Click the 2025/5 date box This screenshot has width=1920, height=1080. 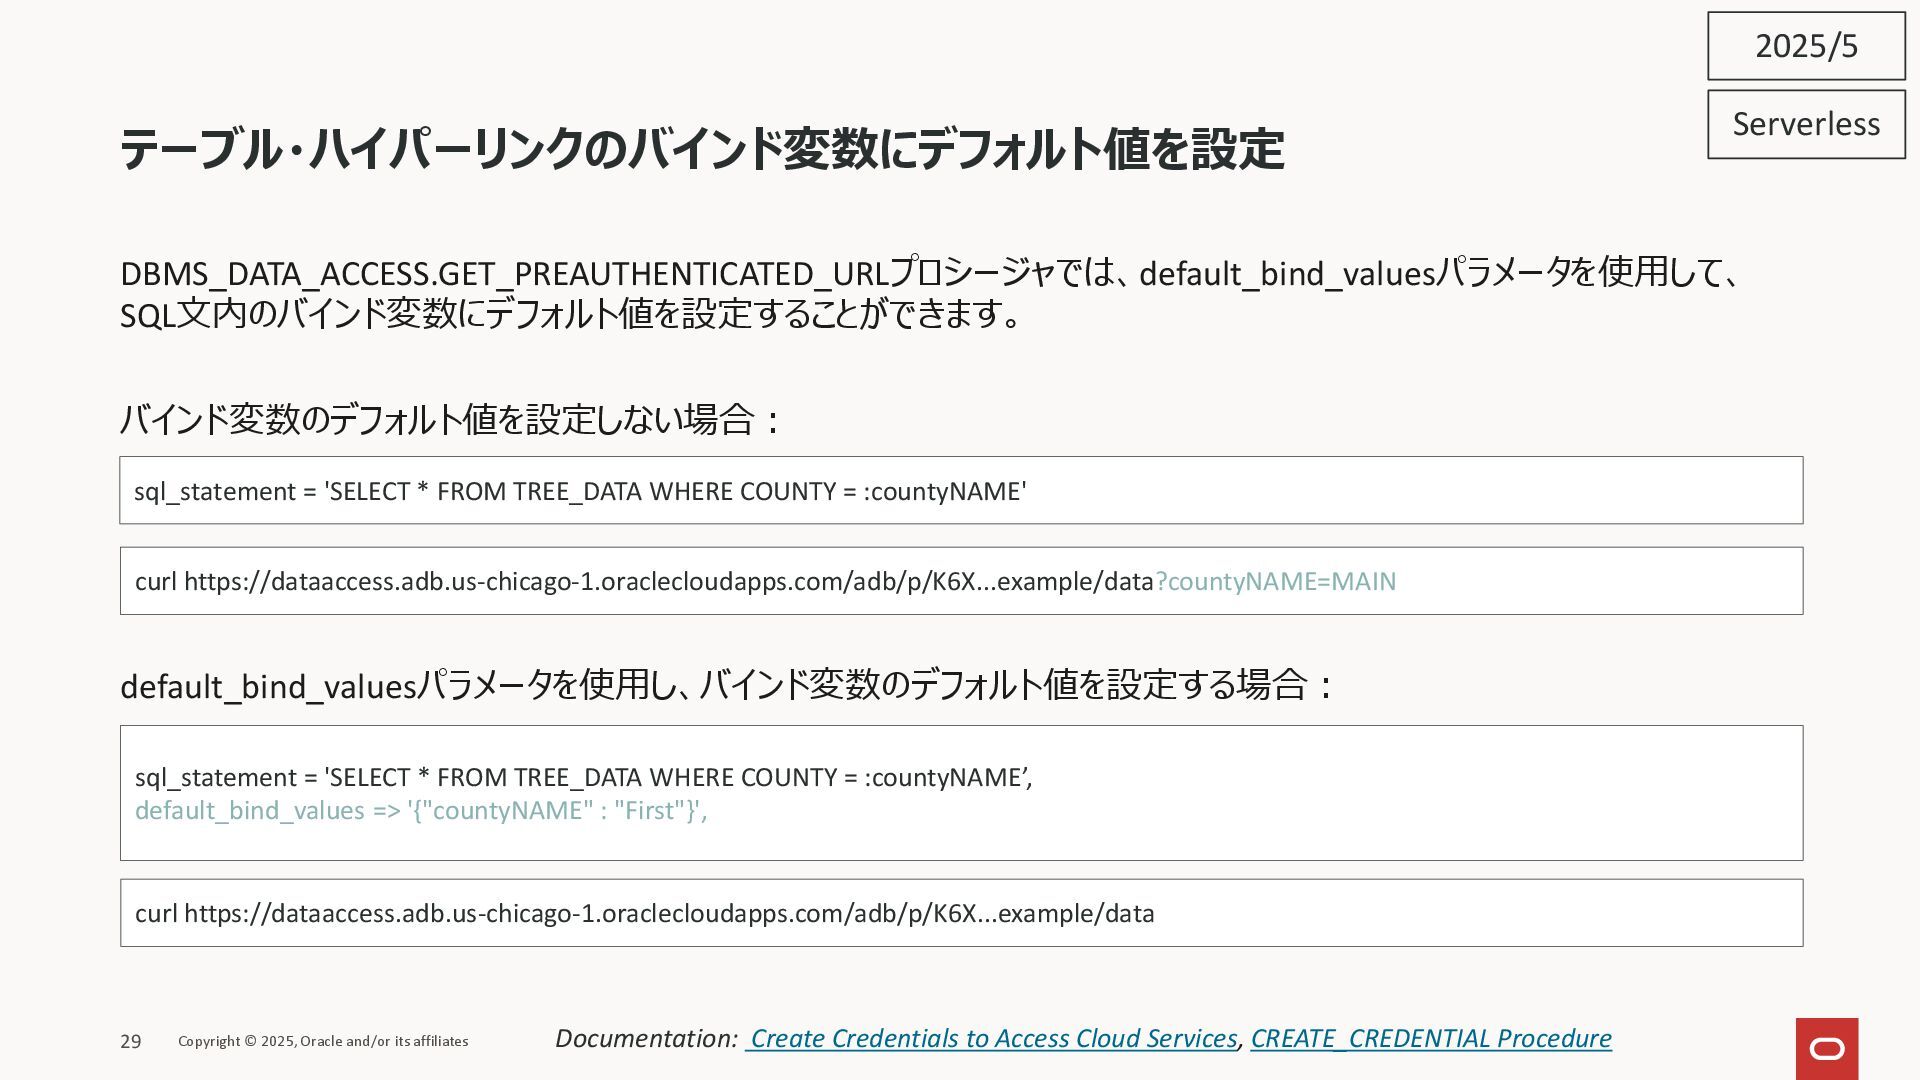coord(1806,46)
